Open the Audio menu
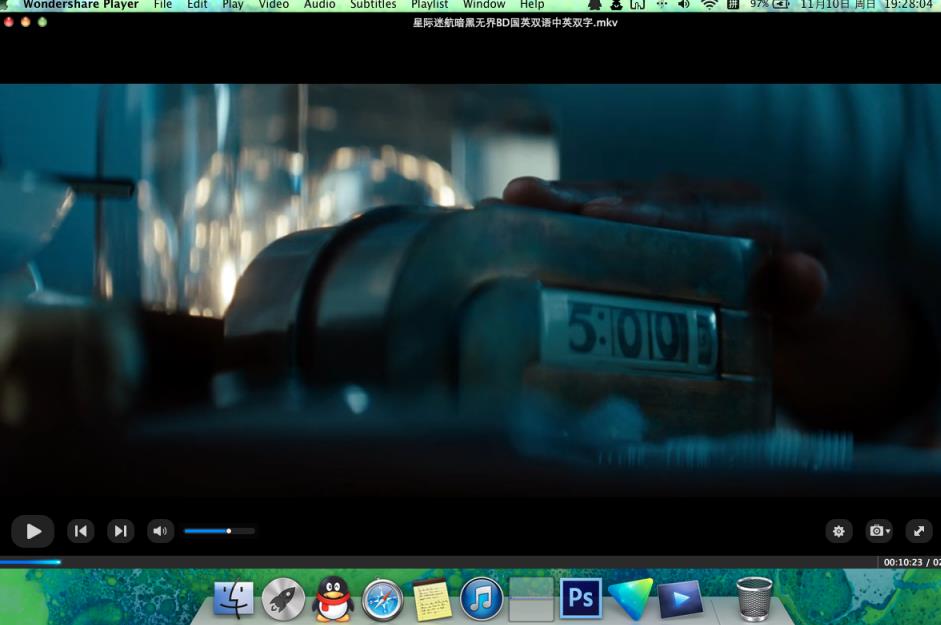Screen dimensions: 941x625 coord(320,5)
